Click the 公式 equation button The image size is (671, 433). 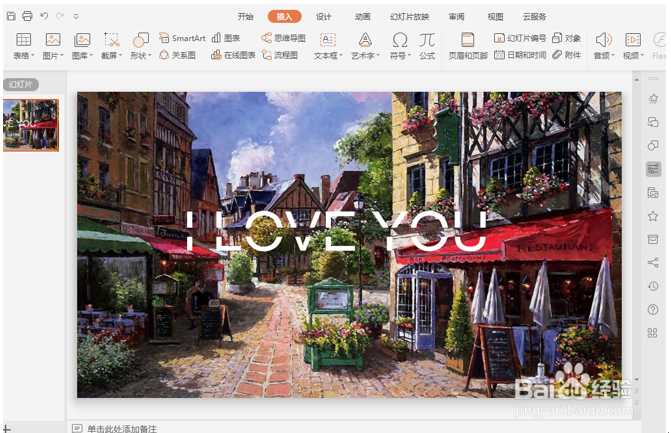pyautogui.click(x=427, y=46)
